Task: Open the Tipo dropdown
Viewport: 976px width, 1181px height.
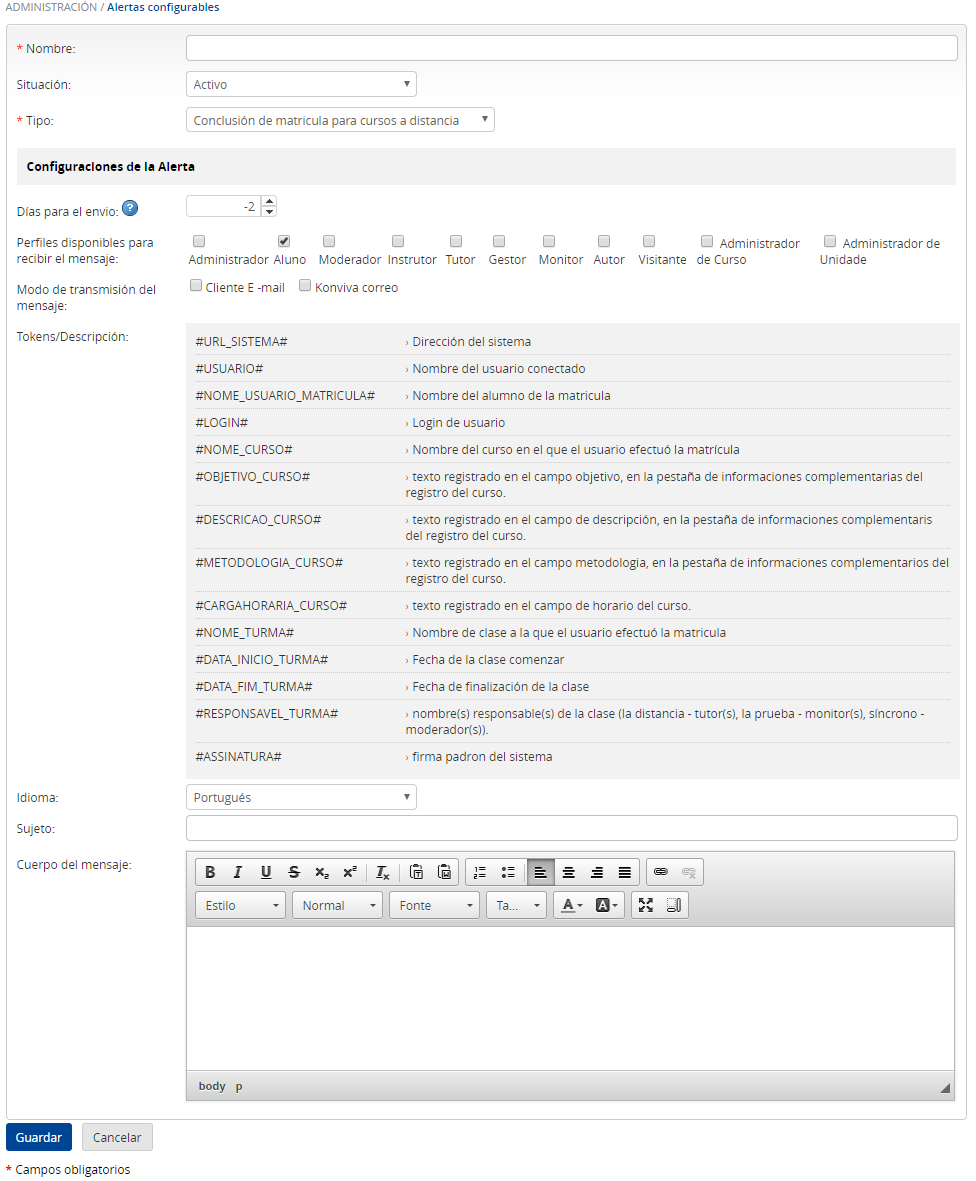Action: point(340,121)
